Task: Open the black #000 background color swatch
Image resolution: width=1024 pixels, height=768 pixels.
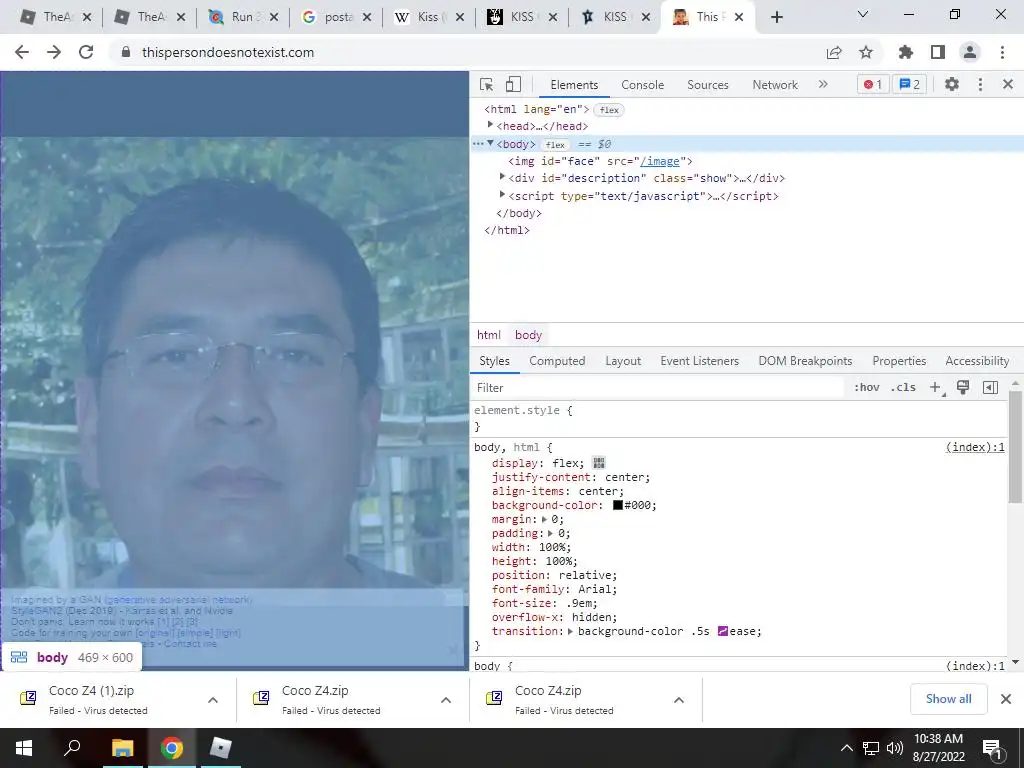Action: coord(617,505)
